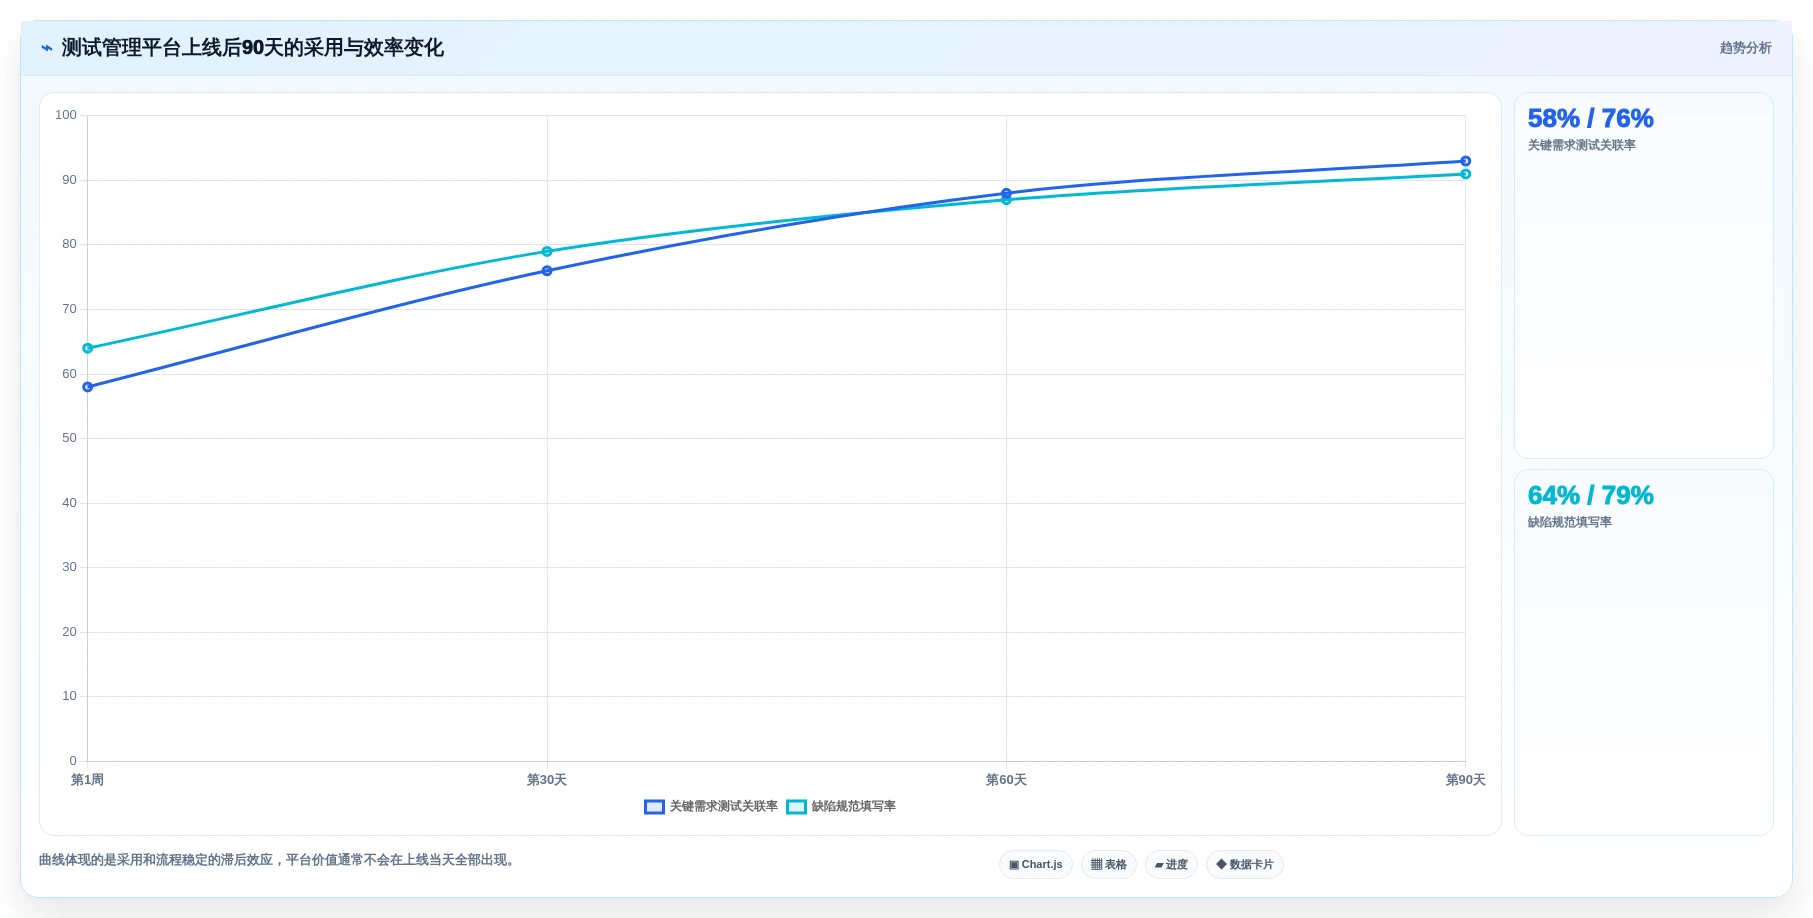
Task: Select the 进度 tag chip
Action: [x=1171, y=865]
